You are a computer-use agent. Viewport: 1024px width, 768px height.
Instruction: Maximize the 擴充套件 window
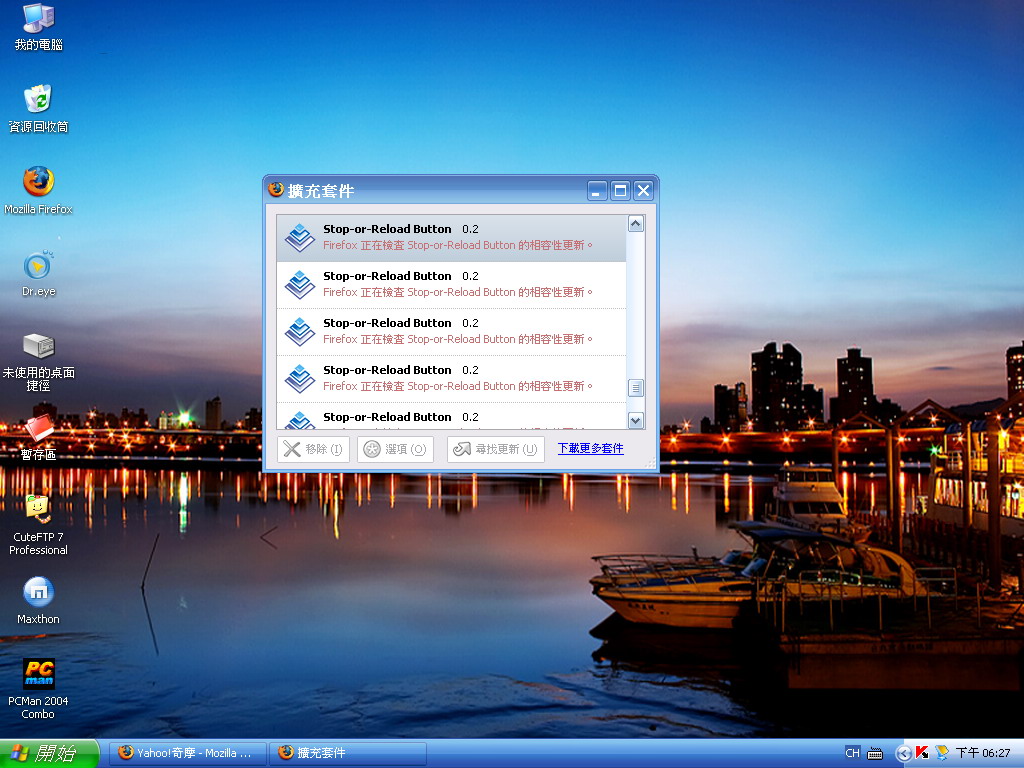click(620, 191)
